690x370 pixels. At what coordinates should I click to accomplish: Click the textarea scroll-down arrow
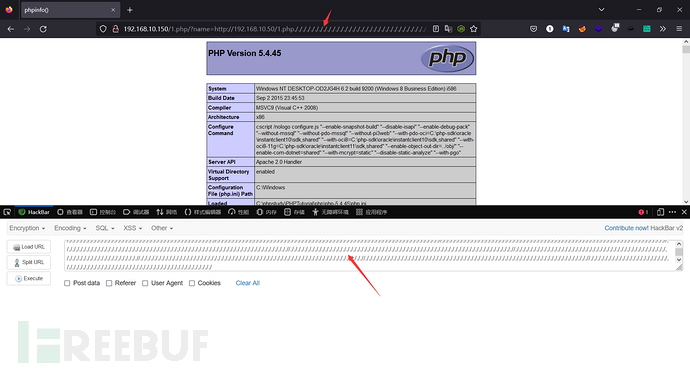point(679,260)
